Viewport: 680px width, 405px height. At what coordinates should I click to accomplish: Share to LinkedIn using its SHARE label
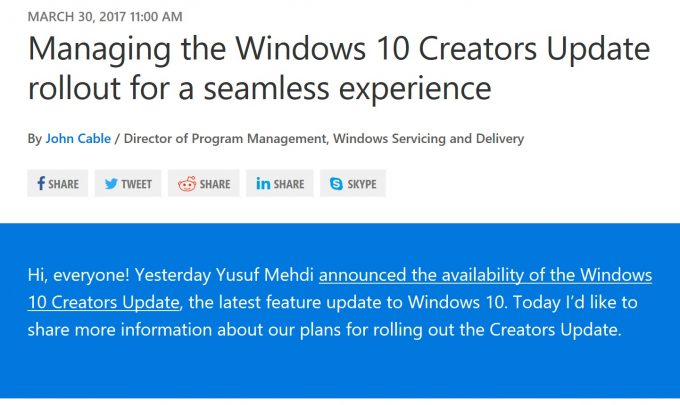289,184
